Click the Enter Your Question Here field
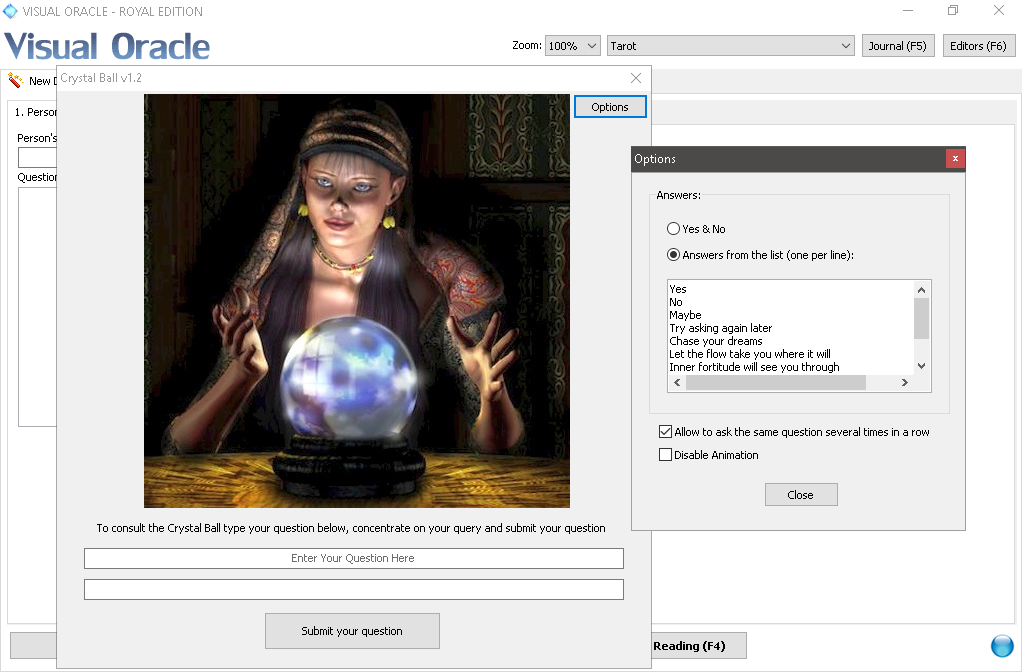Image resolution: width=1022 pixels, height=672 pixels. click(x=353, y=559)
